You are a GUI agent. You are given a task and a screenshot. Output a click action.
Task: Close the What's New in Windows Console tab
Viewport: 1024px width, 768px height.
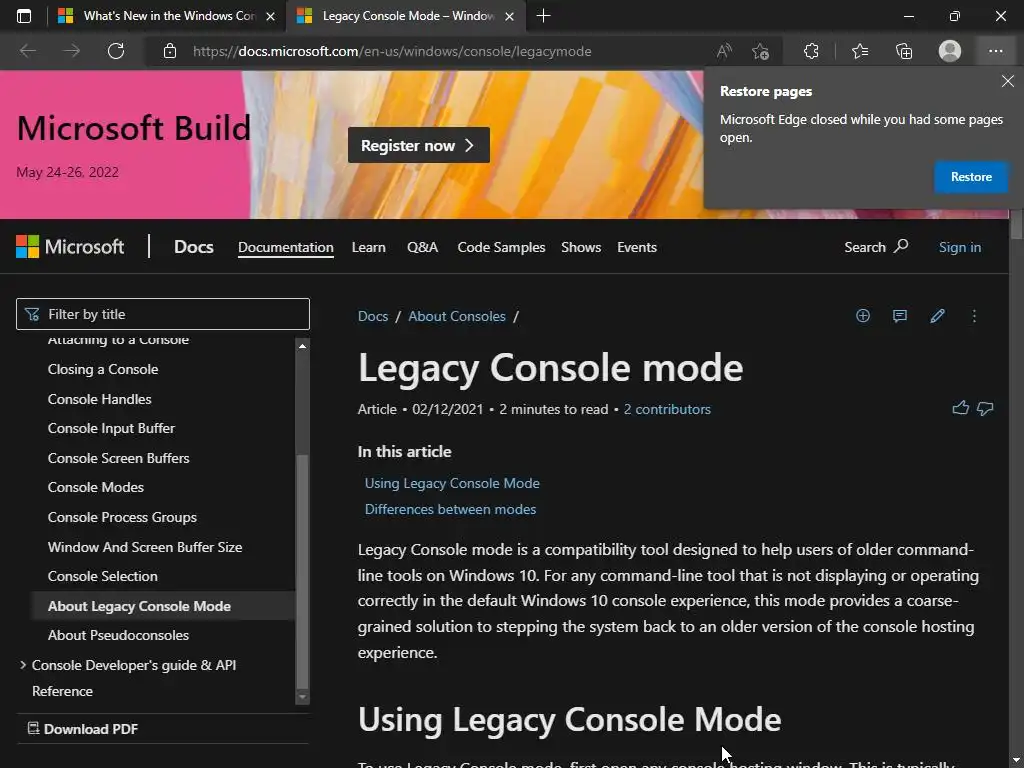point(270,16)
